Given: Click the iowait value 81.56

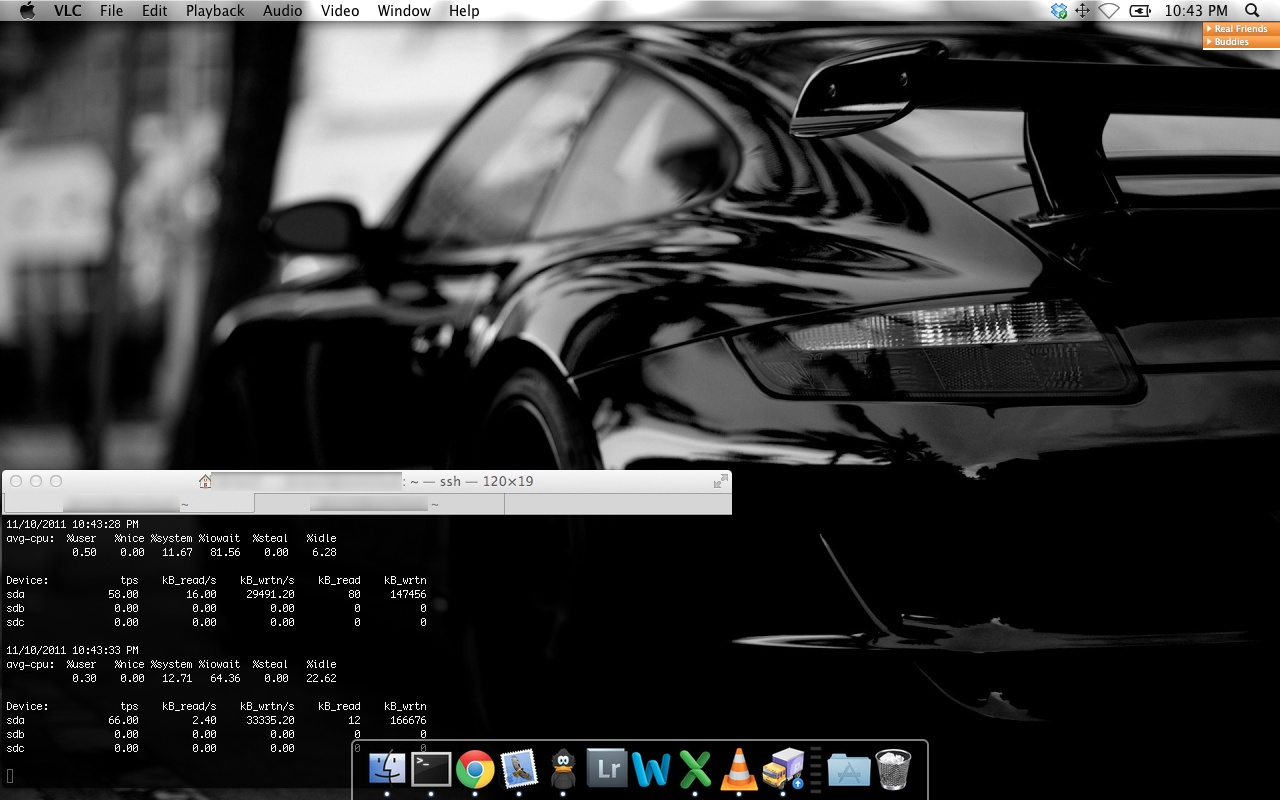Looking at the screenshot, I should tap(225, 552).
